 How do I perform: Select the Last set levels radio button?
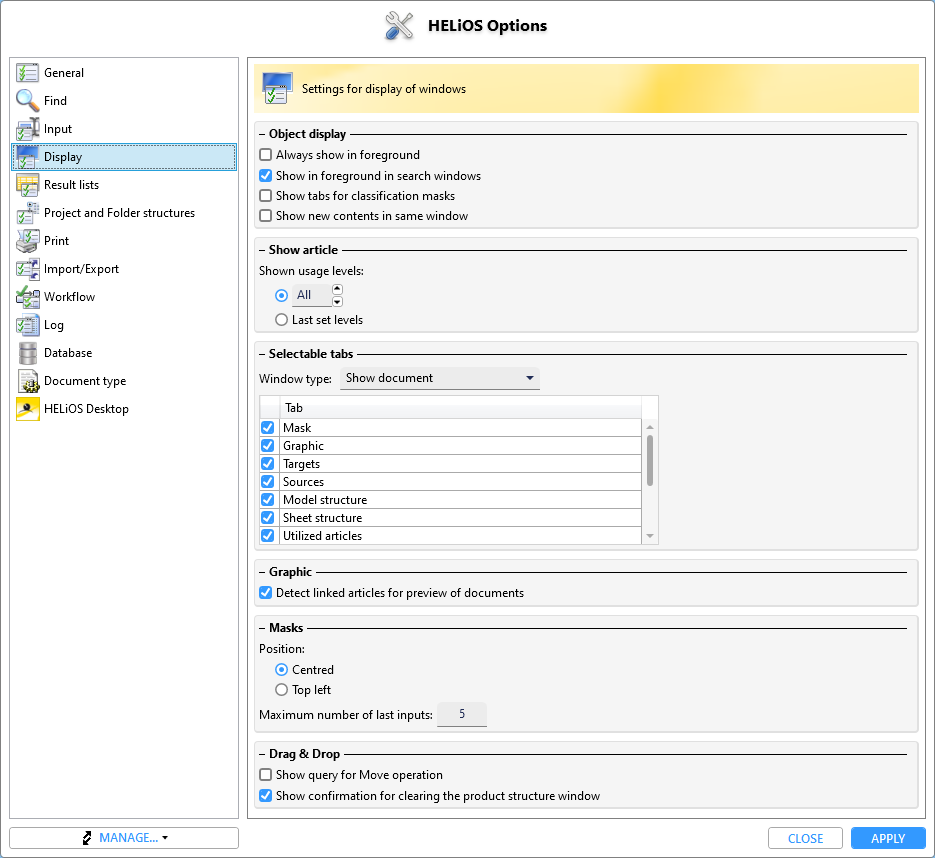click(281, 320)
